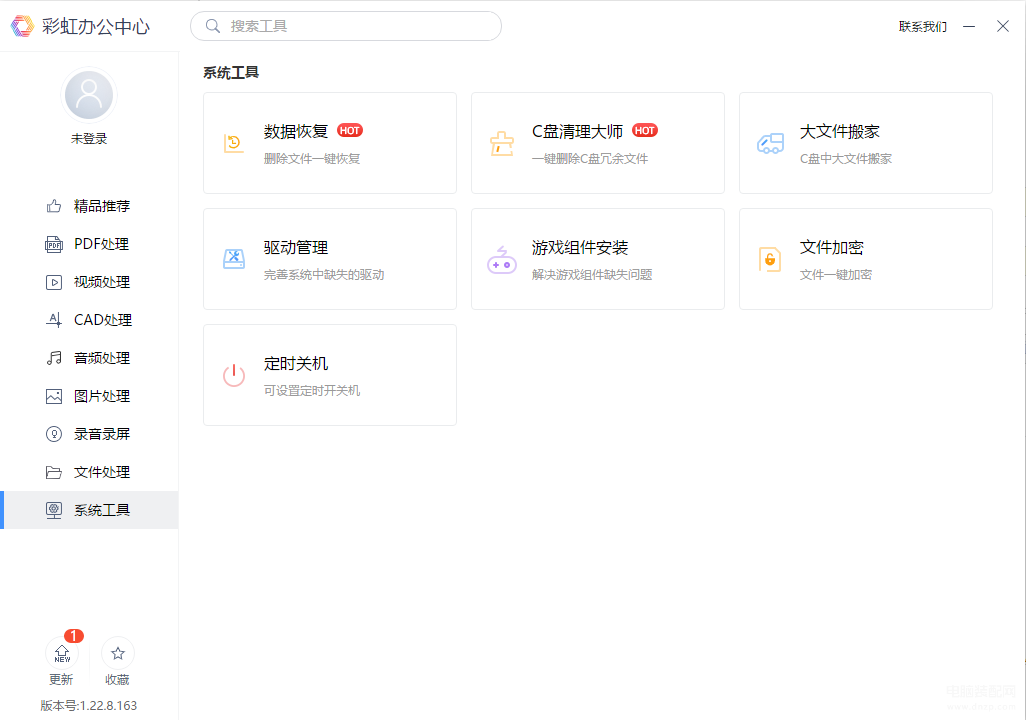Image resolution: width=1026 pixels, height=720 pixels.
Task: Click description 解决游戏组件缺失问题
Action: point(592,274)
